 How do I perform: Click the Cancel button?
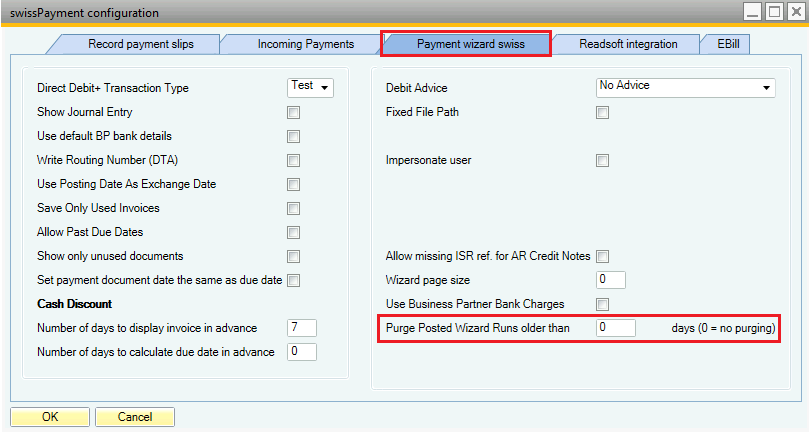pos(135,417)
